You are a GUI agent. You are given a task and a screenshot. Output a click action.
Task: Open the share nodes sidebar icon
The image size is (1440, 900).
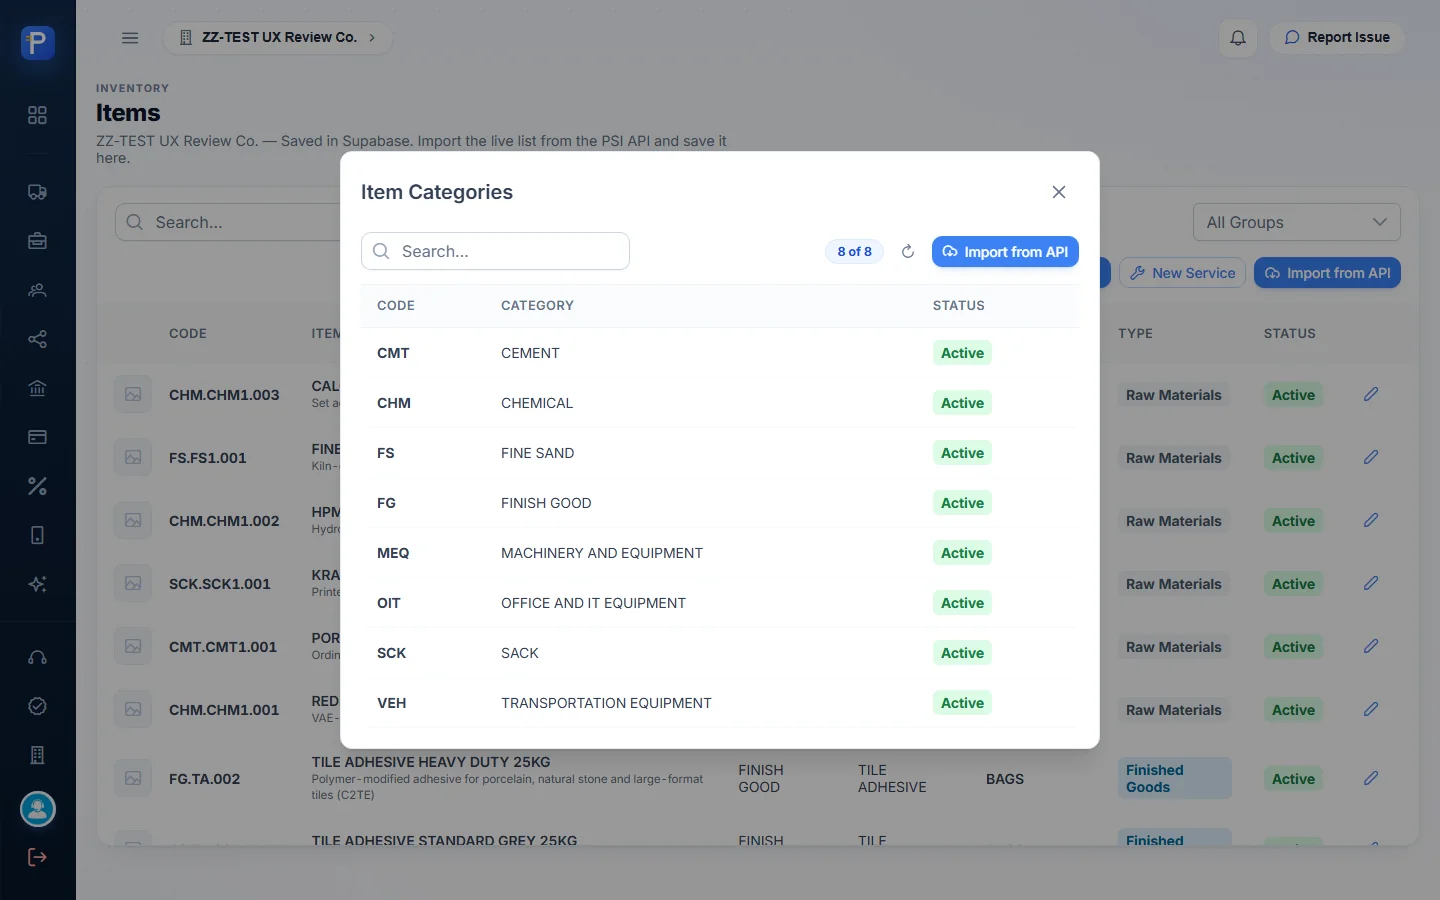[37, 339]
